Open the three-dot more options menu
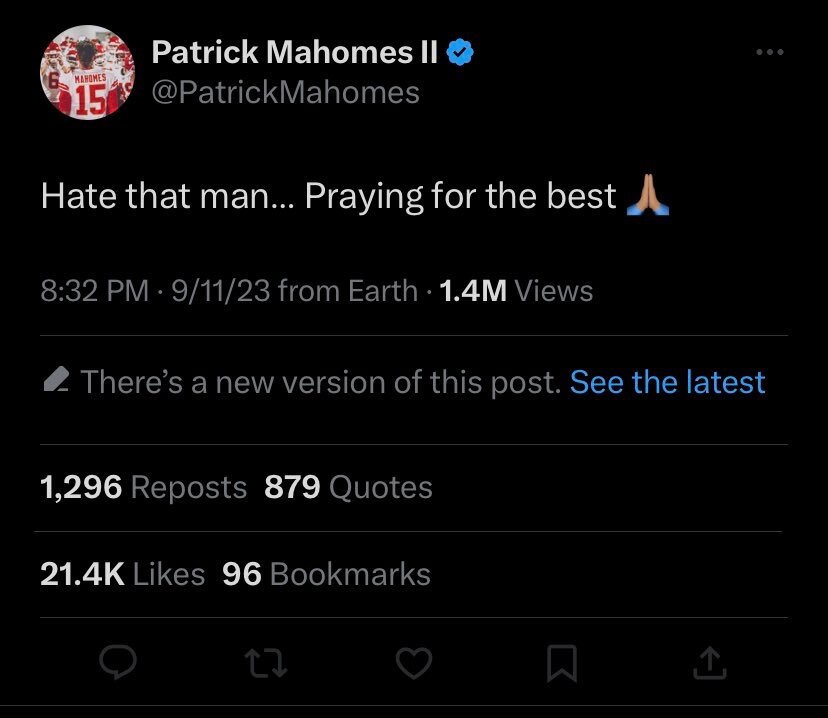Viewport: 828px width, 718px height. [769, 53]
